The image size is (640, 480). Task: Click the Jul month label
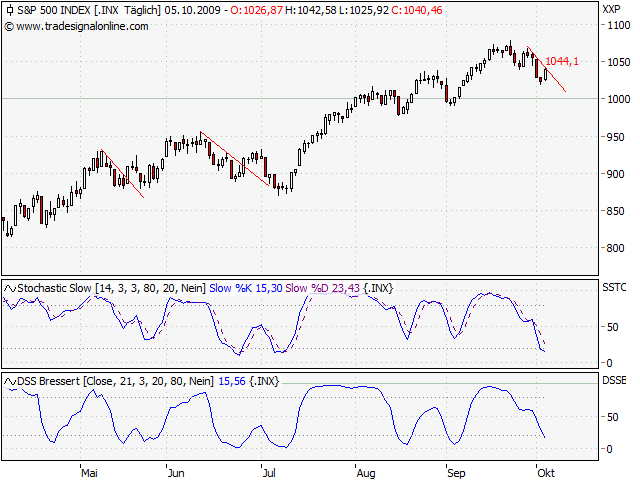pos(269,473)
